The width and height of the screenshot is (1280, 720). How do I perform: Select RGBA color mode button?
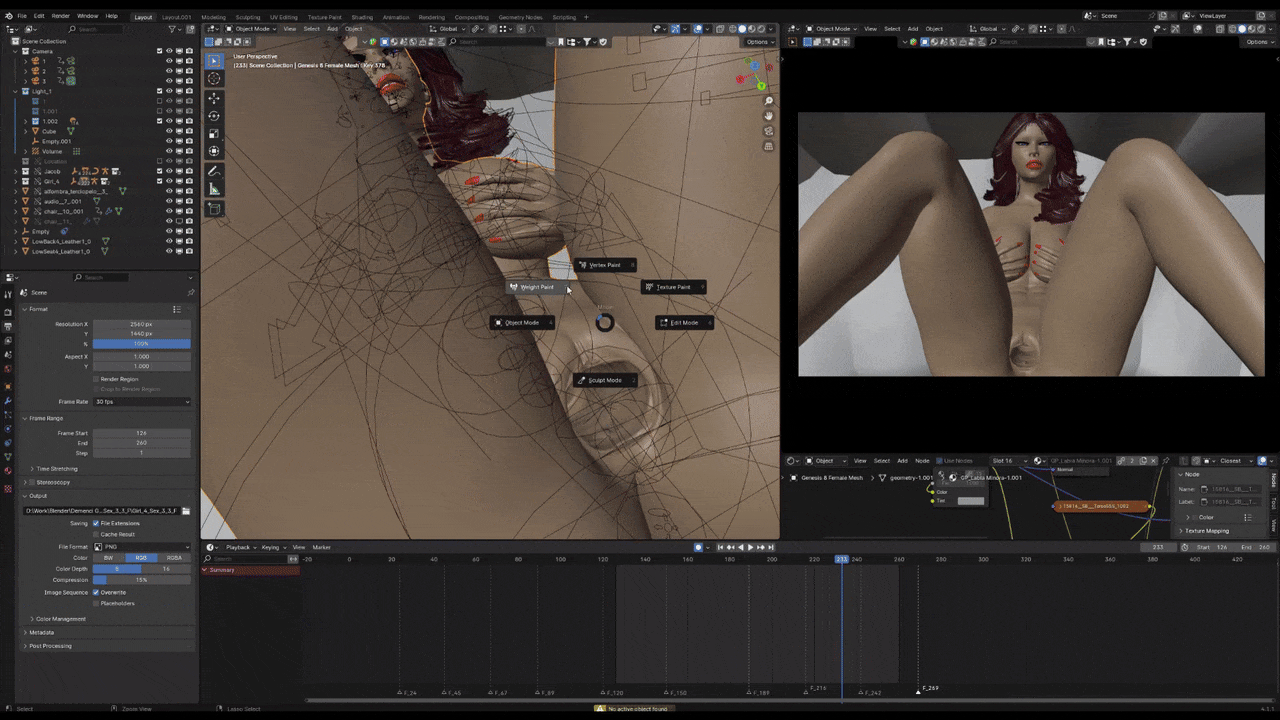(x=174, y=558)
